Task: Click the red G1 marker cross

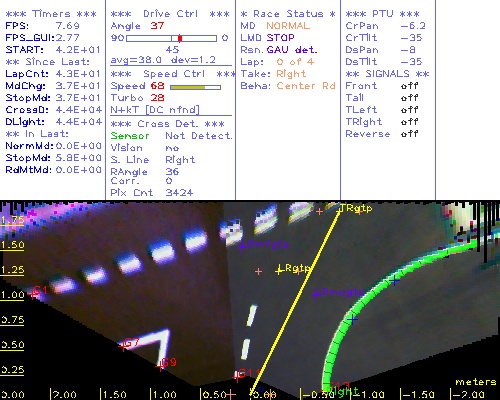Action: (33, 295)
